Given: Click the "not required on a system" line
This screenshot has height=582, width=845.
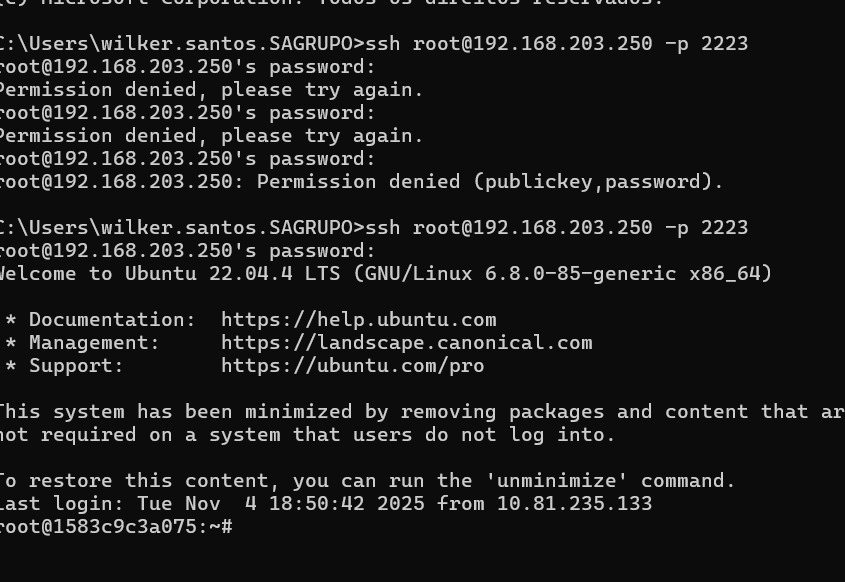Looking at the screenshot, I should (x=140, y=435).
